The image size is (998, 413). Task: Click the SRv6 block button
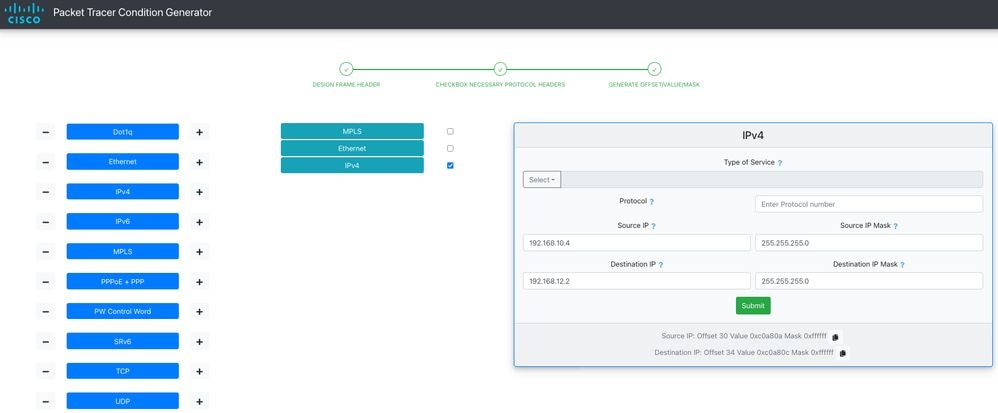coord(123,341)
